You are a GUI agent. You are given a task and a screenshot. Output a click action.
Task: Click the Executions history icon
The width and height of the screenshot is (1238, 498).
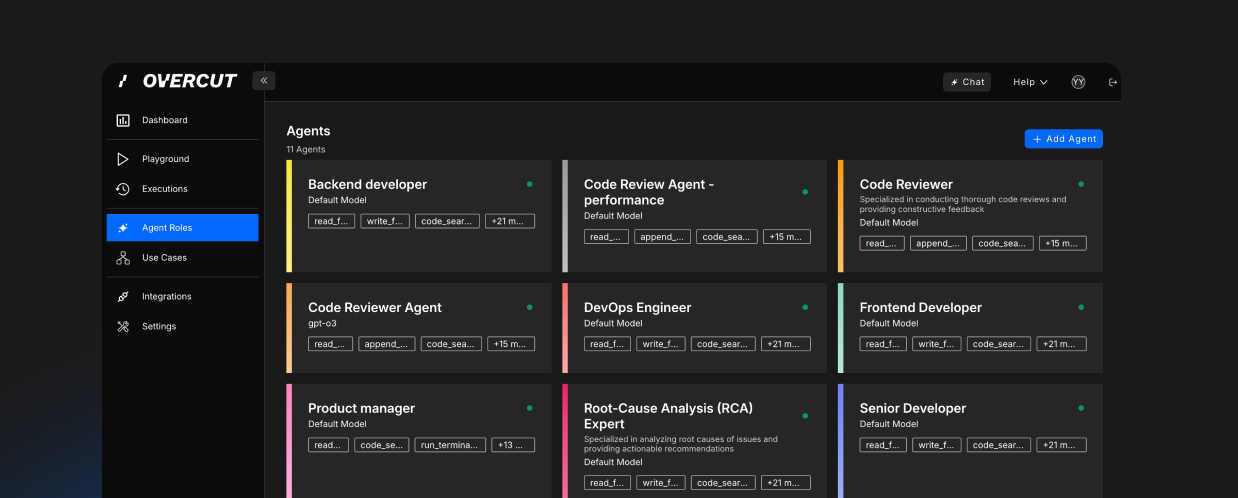pyautogui.click(x=123, y=189)
